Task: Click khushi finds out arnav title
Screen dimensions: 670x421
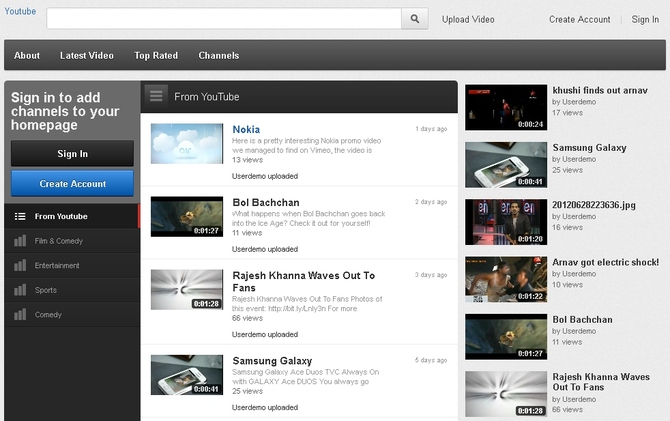Action: (x=600, y=90)
